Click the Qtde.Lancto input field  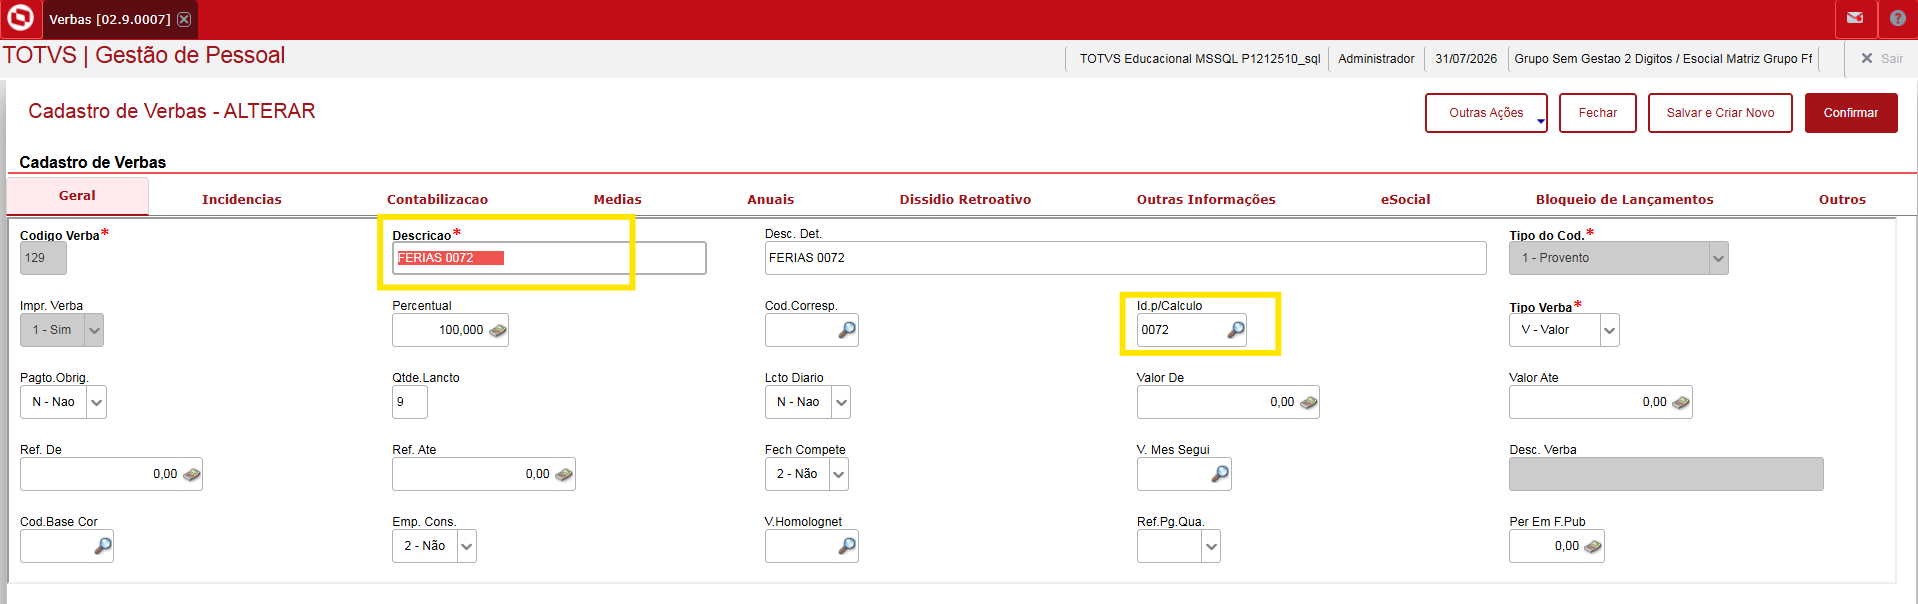tap(410, 402)
